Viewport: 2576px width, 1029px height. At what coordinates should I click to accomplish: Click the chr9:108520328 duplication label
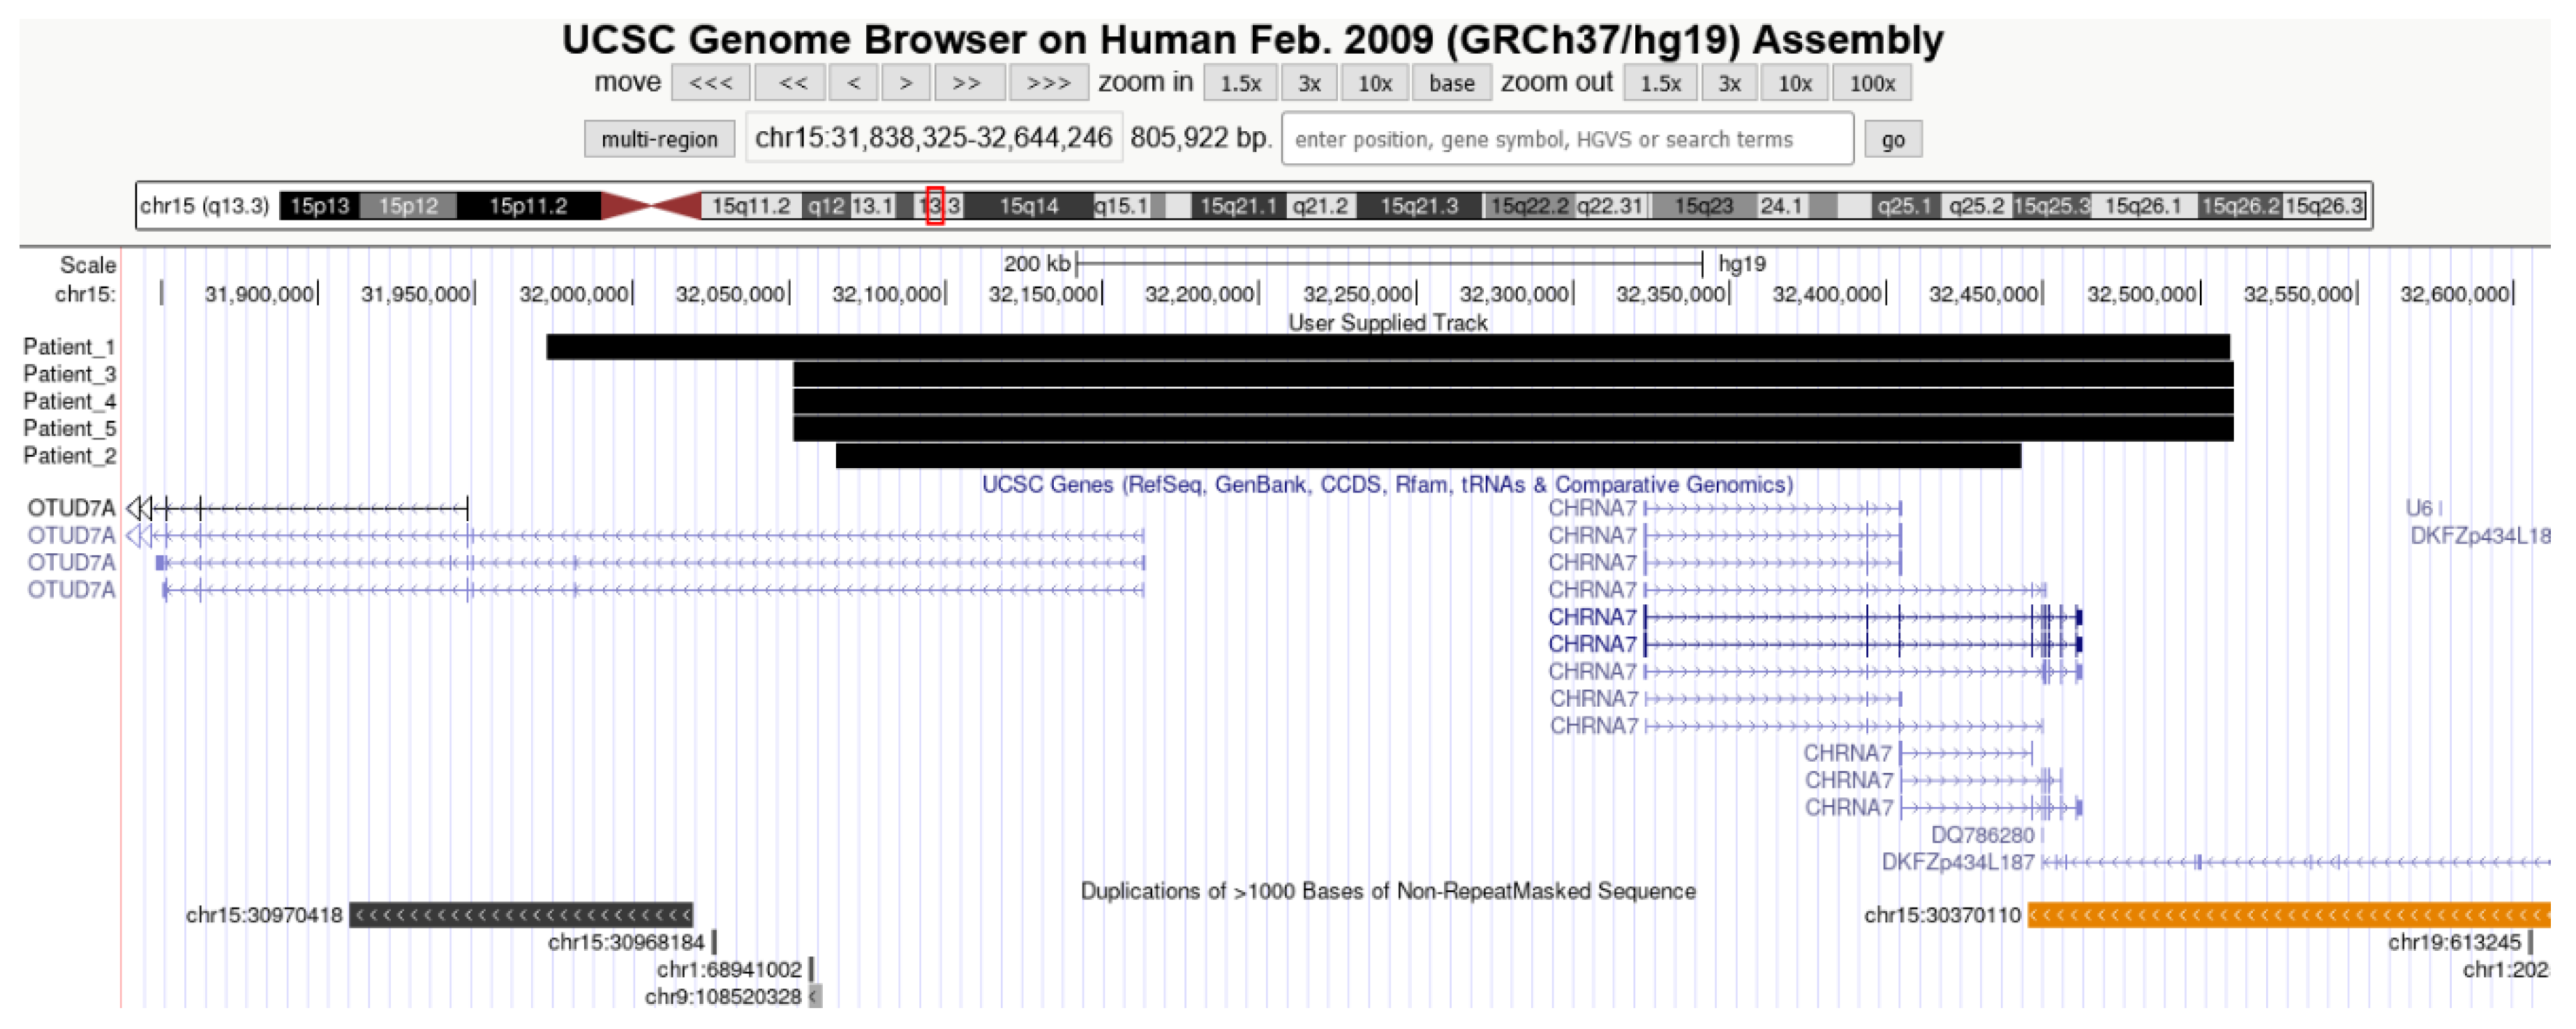[x=723, y=997]
